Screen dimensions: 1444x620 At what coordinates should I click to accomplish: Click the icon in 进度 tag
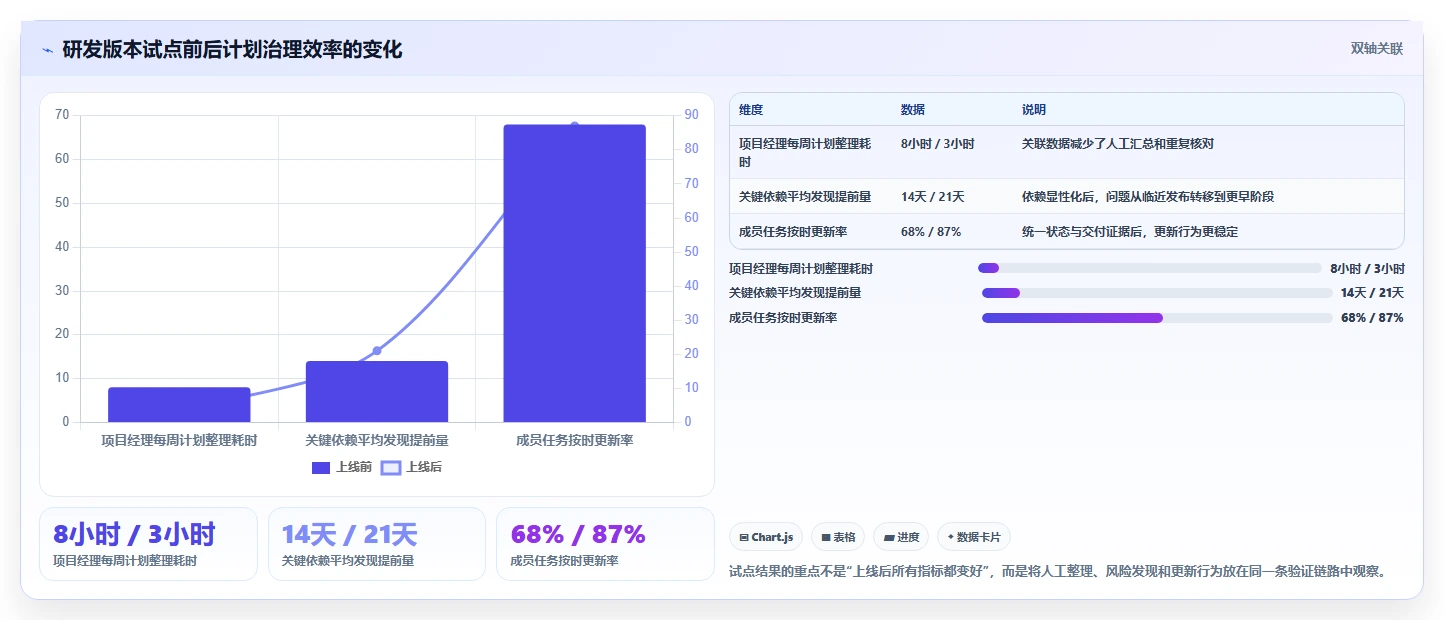tap(889, 537)
